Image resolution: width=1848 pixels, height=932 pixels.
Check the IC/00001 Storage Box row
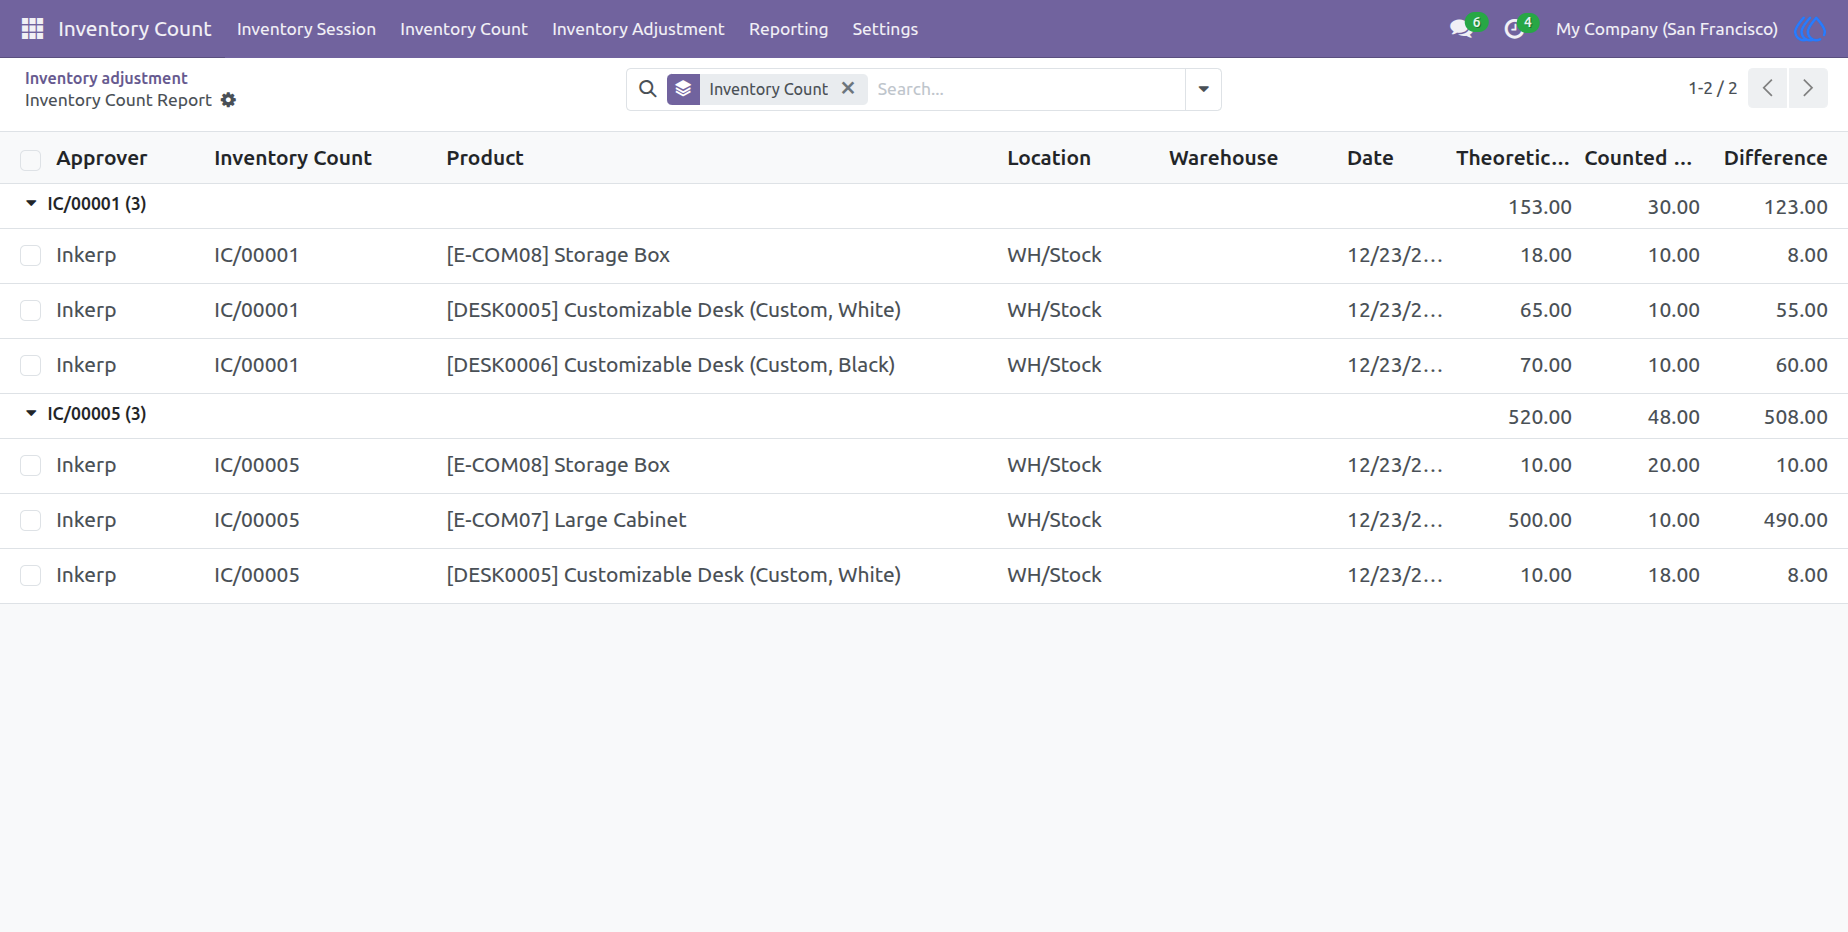pos(31,255)
